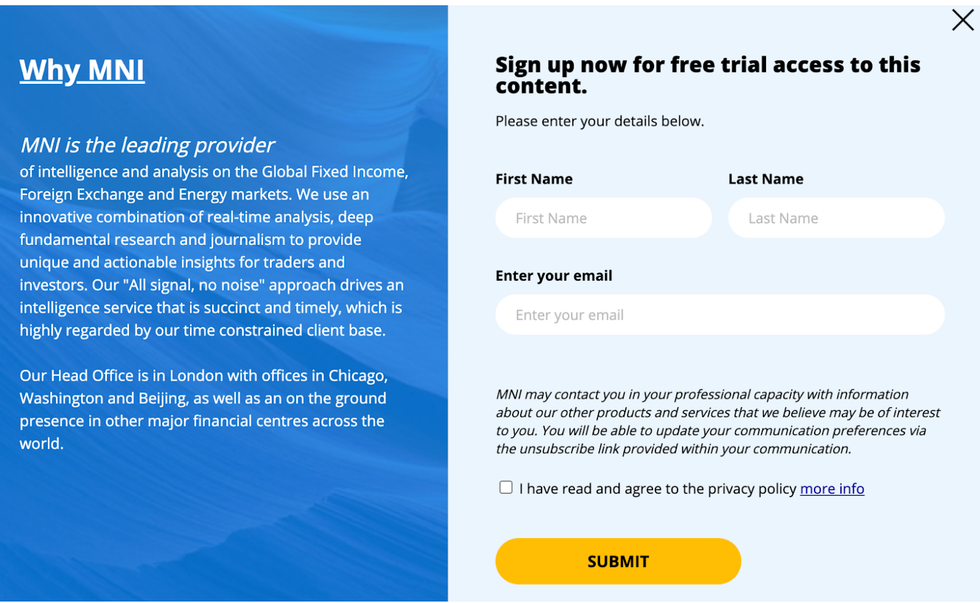Click the Why MNI heading link
This screenshot has width=980, height=603.
click(82, 70)
